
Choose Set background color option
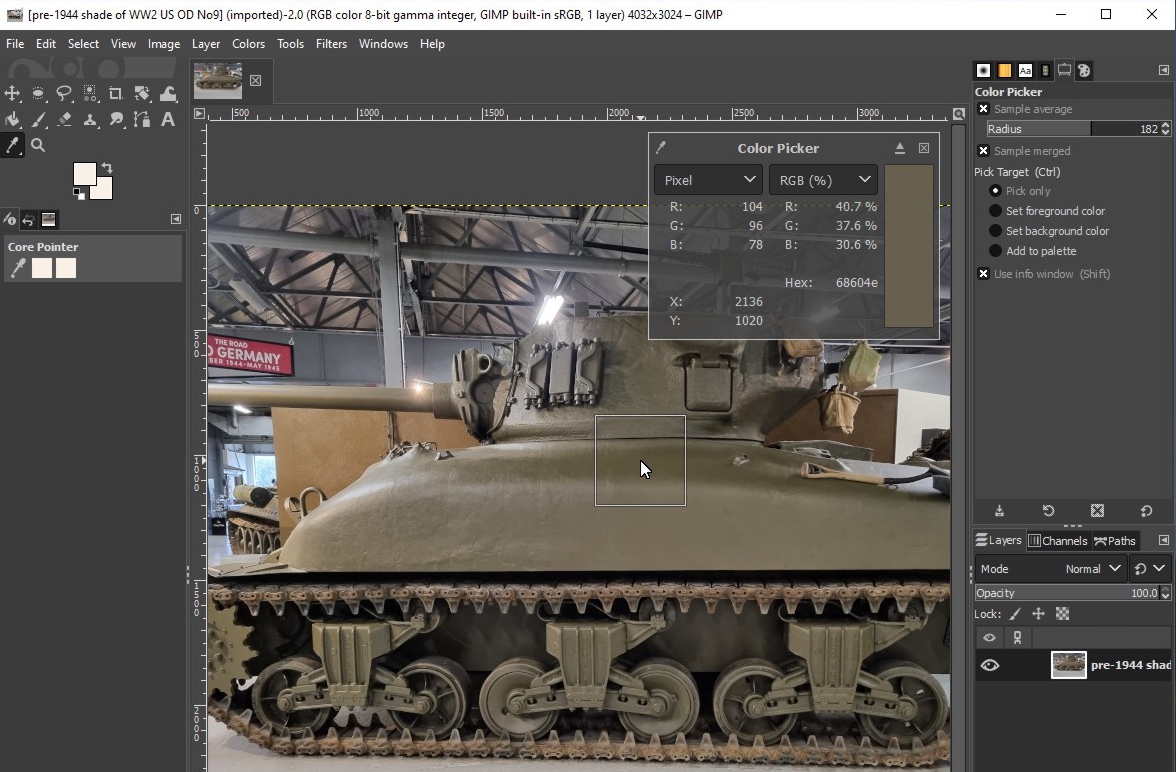tap(995, 231)
